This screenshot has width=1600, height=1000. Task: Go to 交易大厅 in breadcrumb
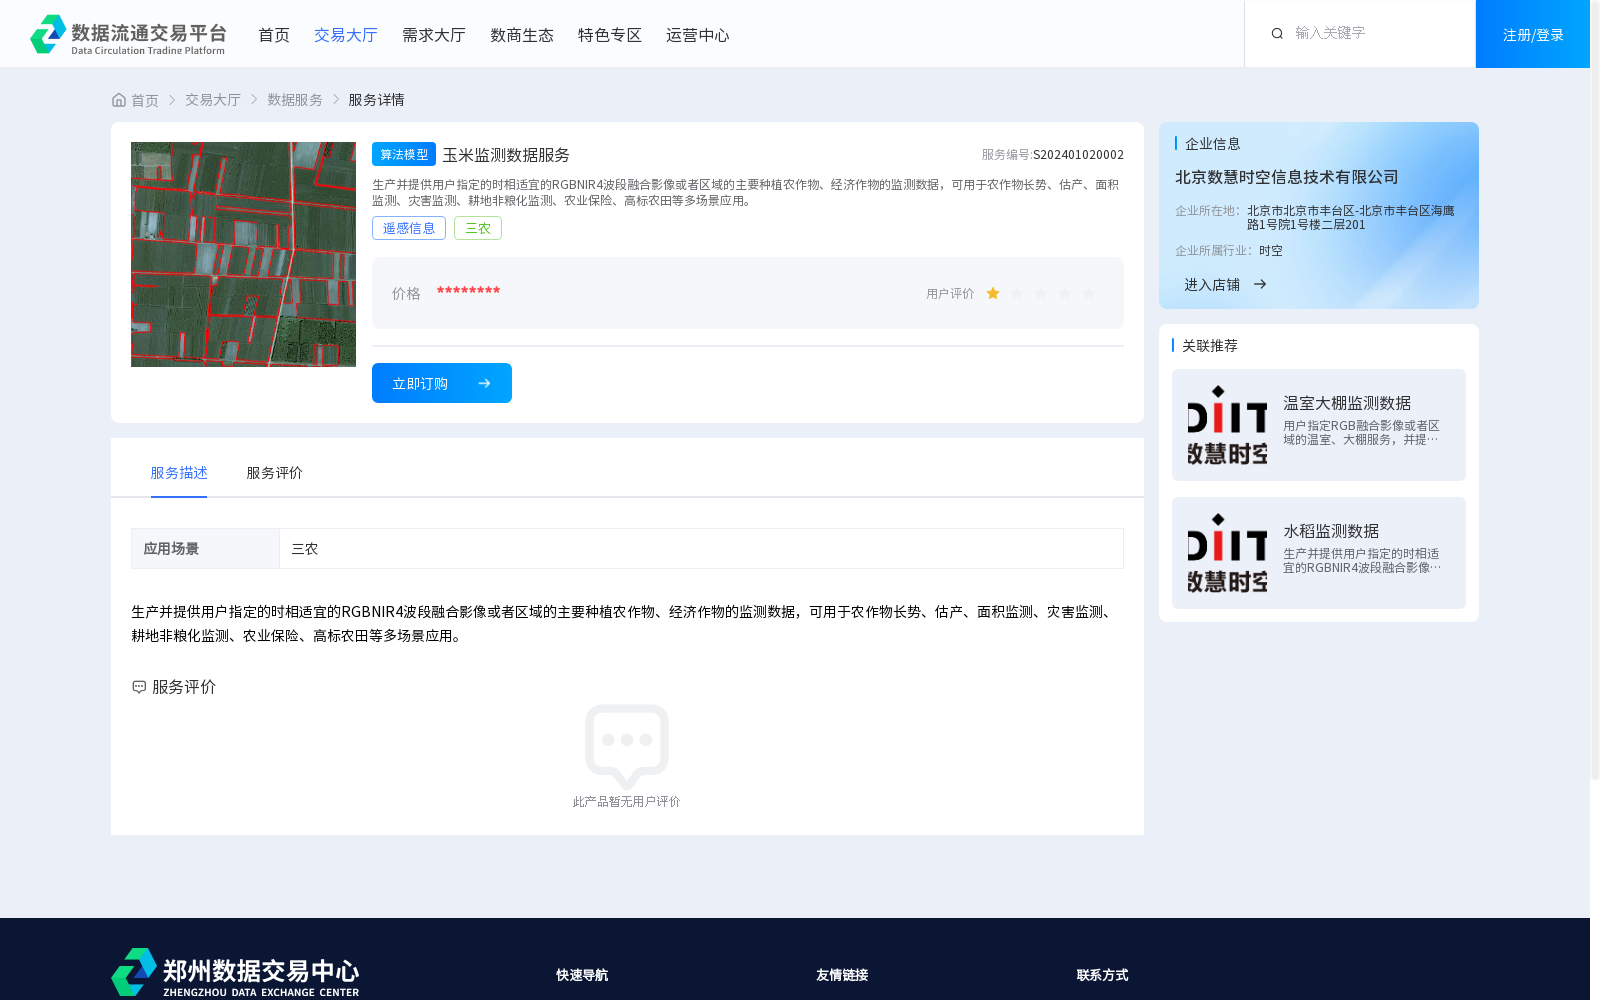[213, 100]
